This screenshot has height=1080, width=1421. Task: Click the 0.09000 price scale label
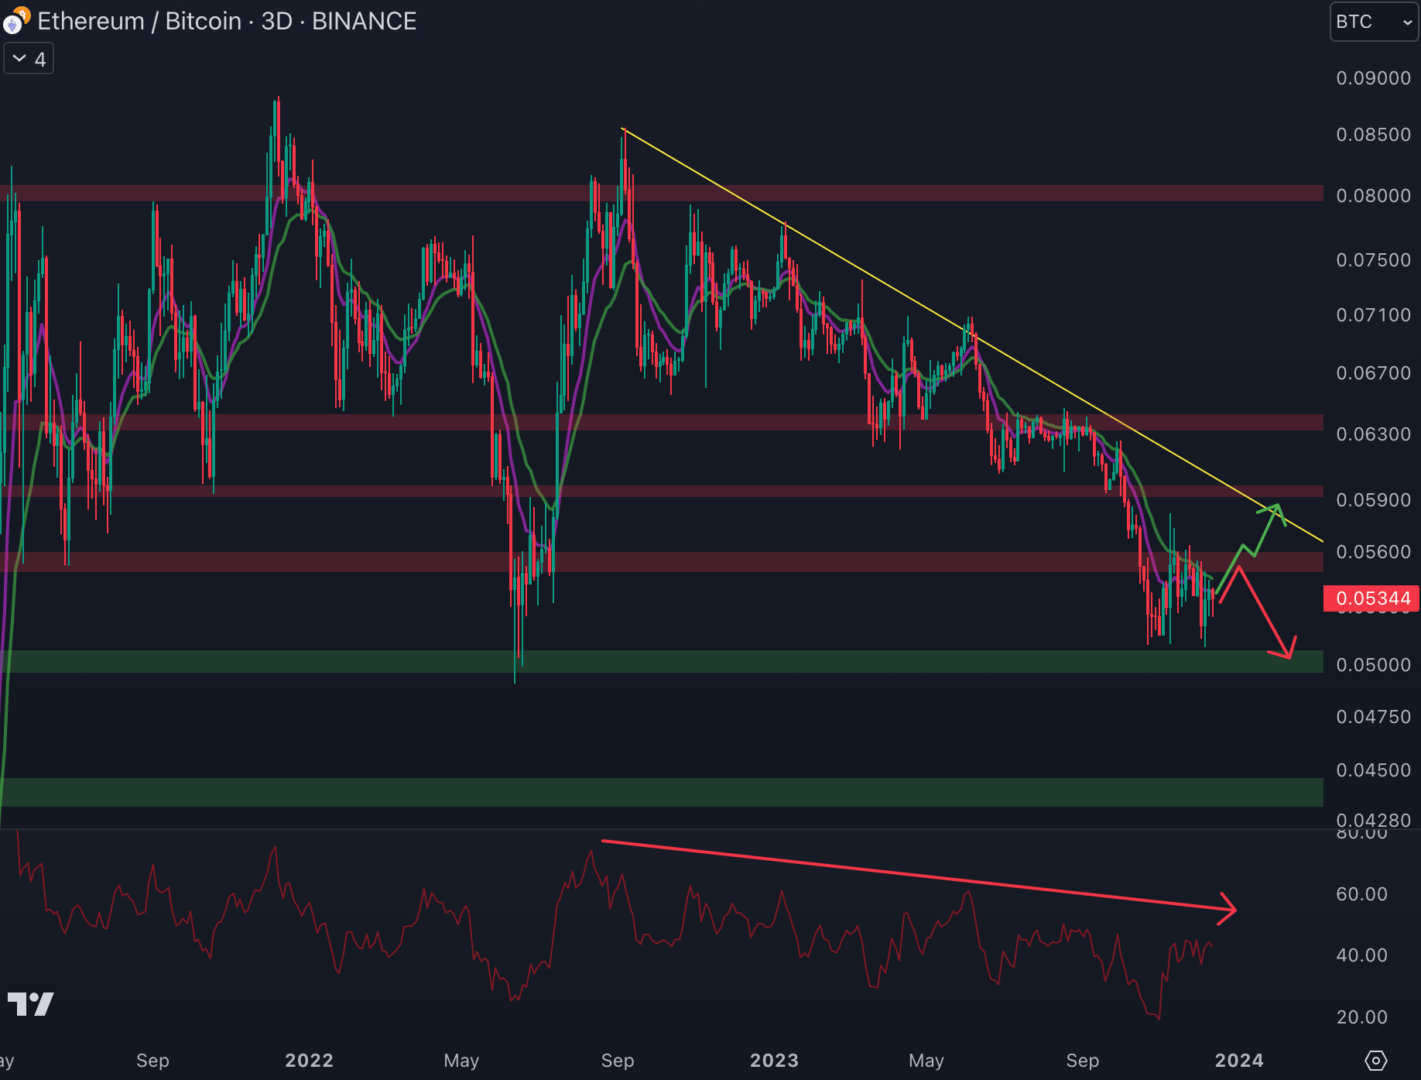[x=1373, y=78]
